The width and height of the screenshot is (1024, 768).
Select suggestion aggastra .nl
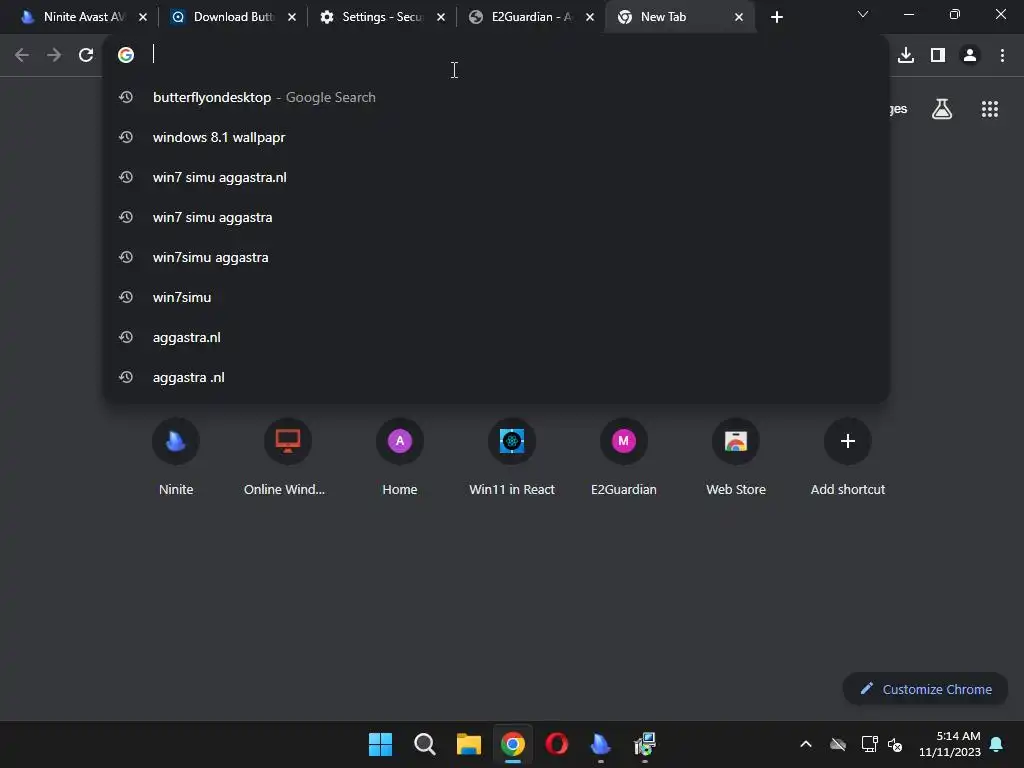496,377
